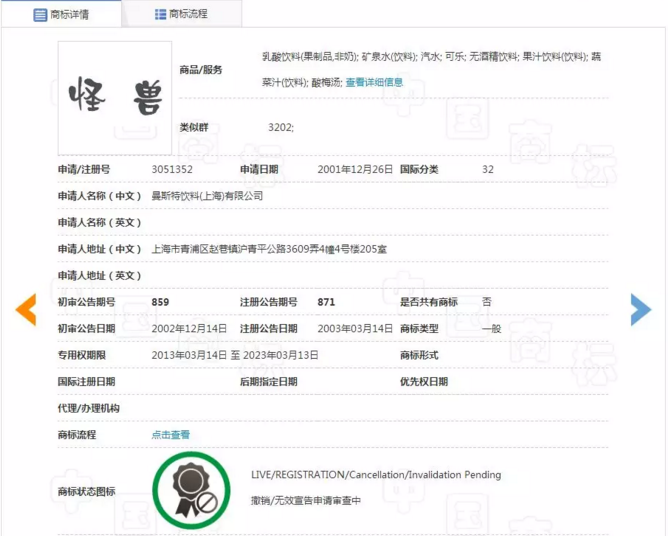The height and width of the screenshot is (536, 669).
Task: Click the 撤销/无效宣告申请审查中 status text
Action: click(306, 500)
